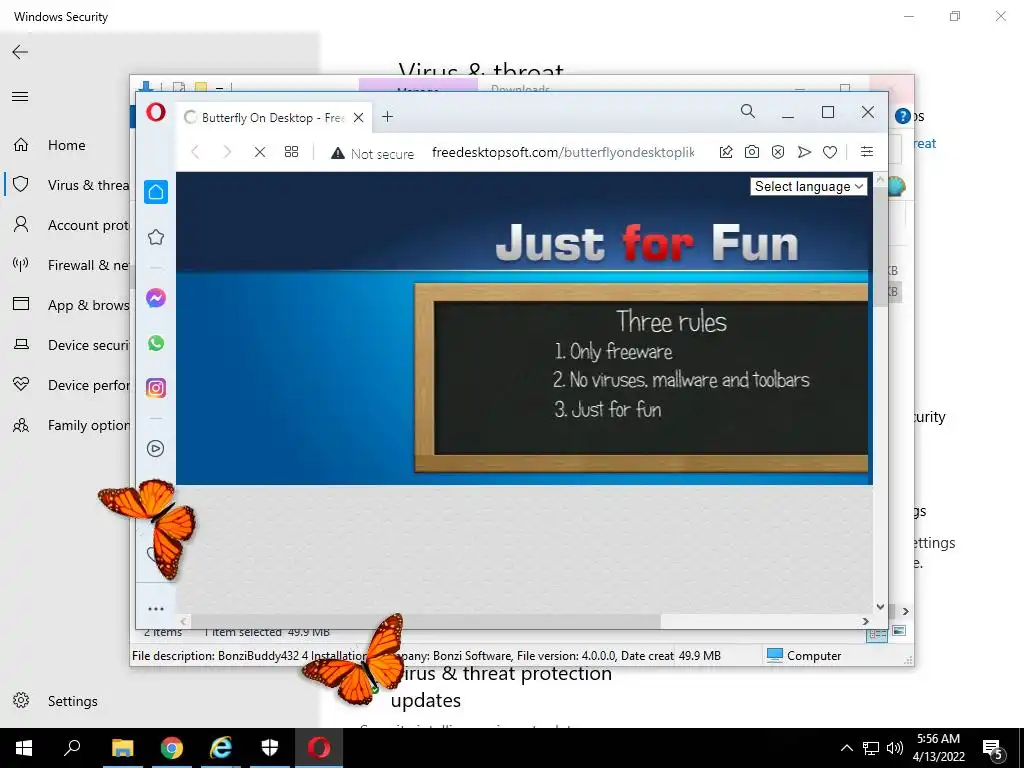Go back in Opera browser
The image size is (1024, 768).
(x=195, y=152)
